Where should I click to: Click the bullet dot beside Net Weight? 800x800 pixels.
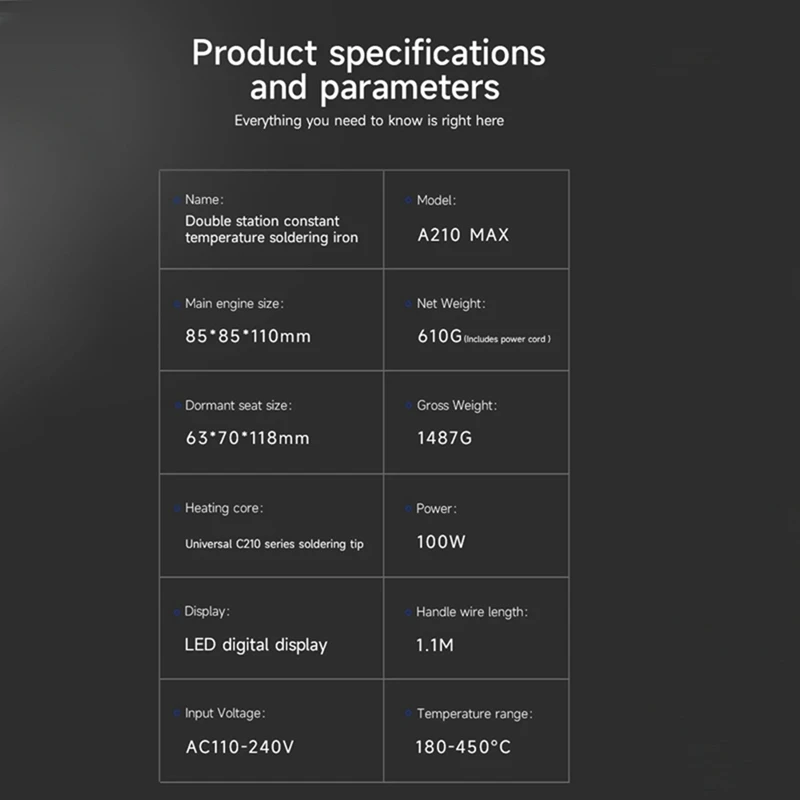pos(408,303)
